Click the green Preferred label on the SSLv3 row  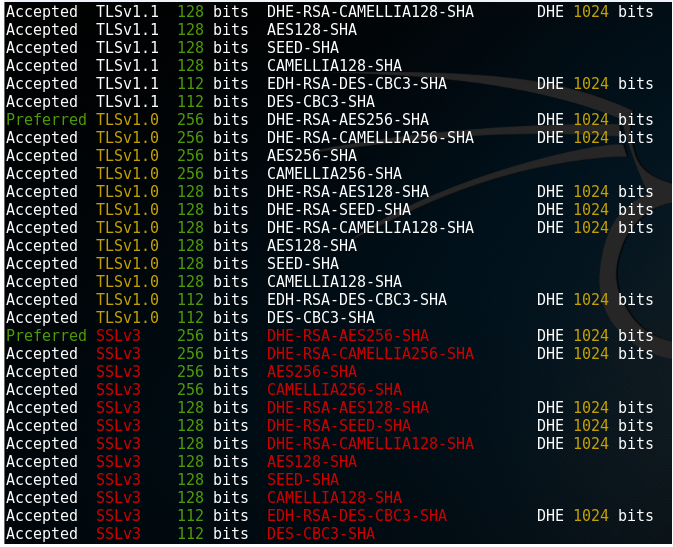(46, 336)
